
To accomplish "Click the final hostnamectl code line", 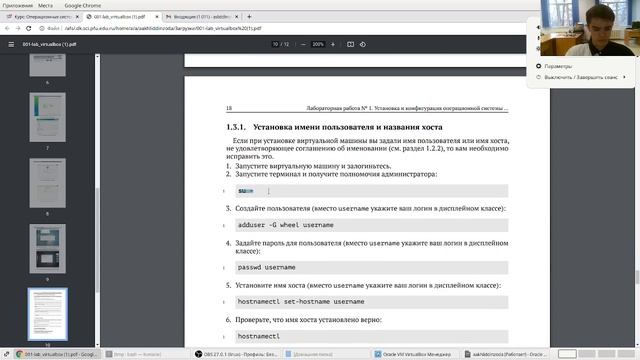I will coord(371,336).
